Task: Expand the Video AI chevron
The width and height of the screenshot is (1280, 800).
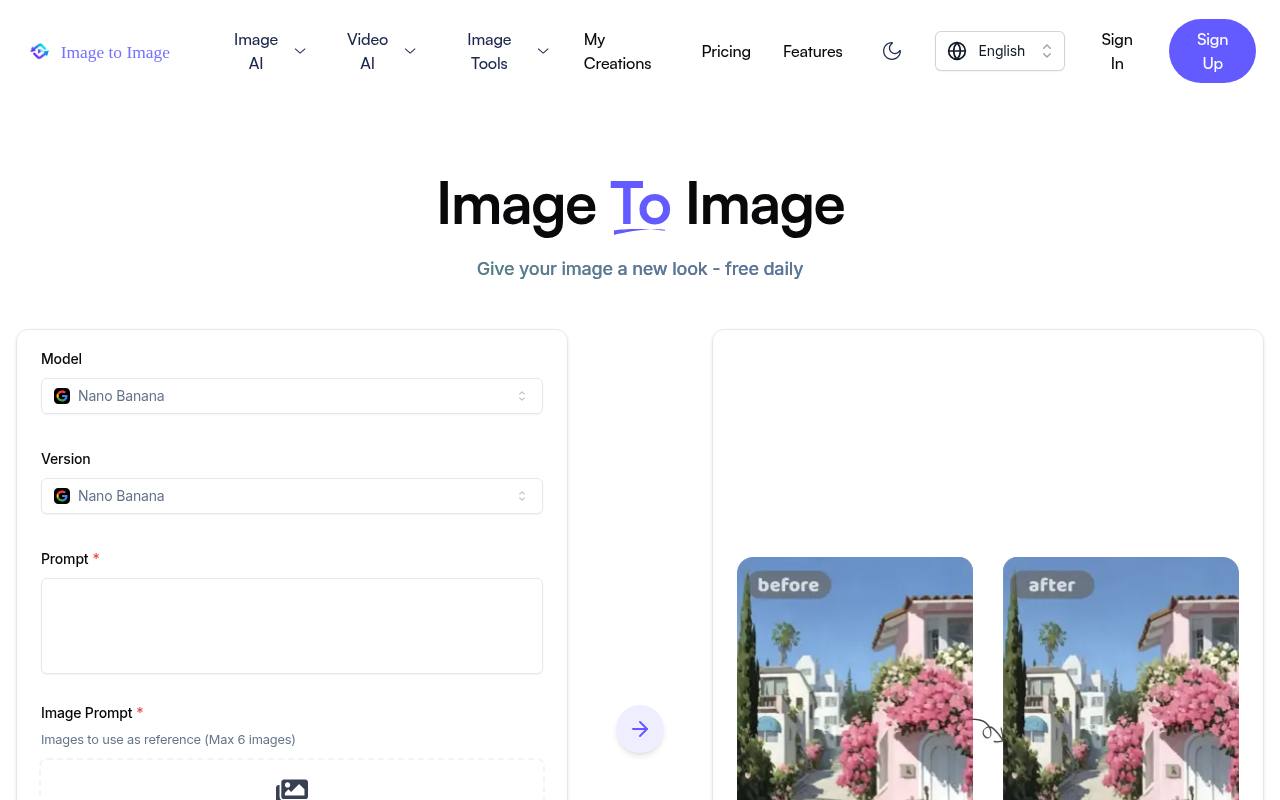Action: point(410,51)
